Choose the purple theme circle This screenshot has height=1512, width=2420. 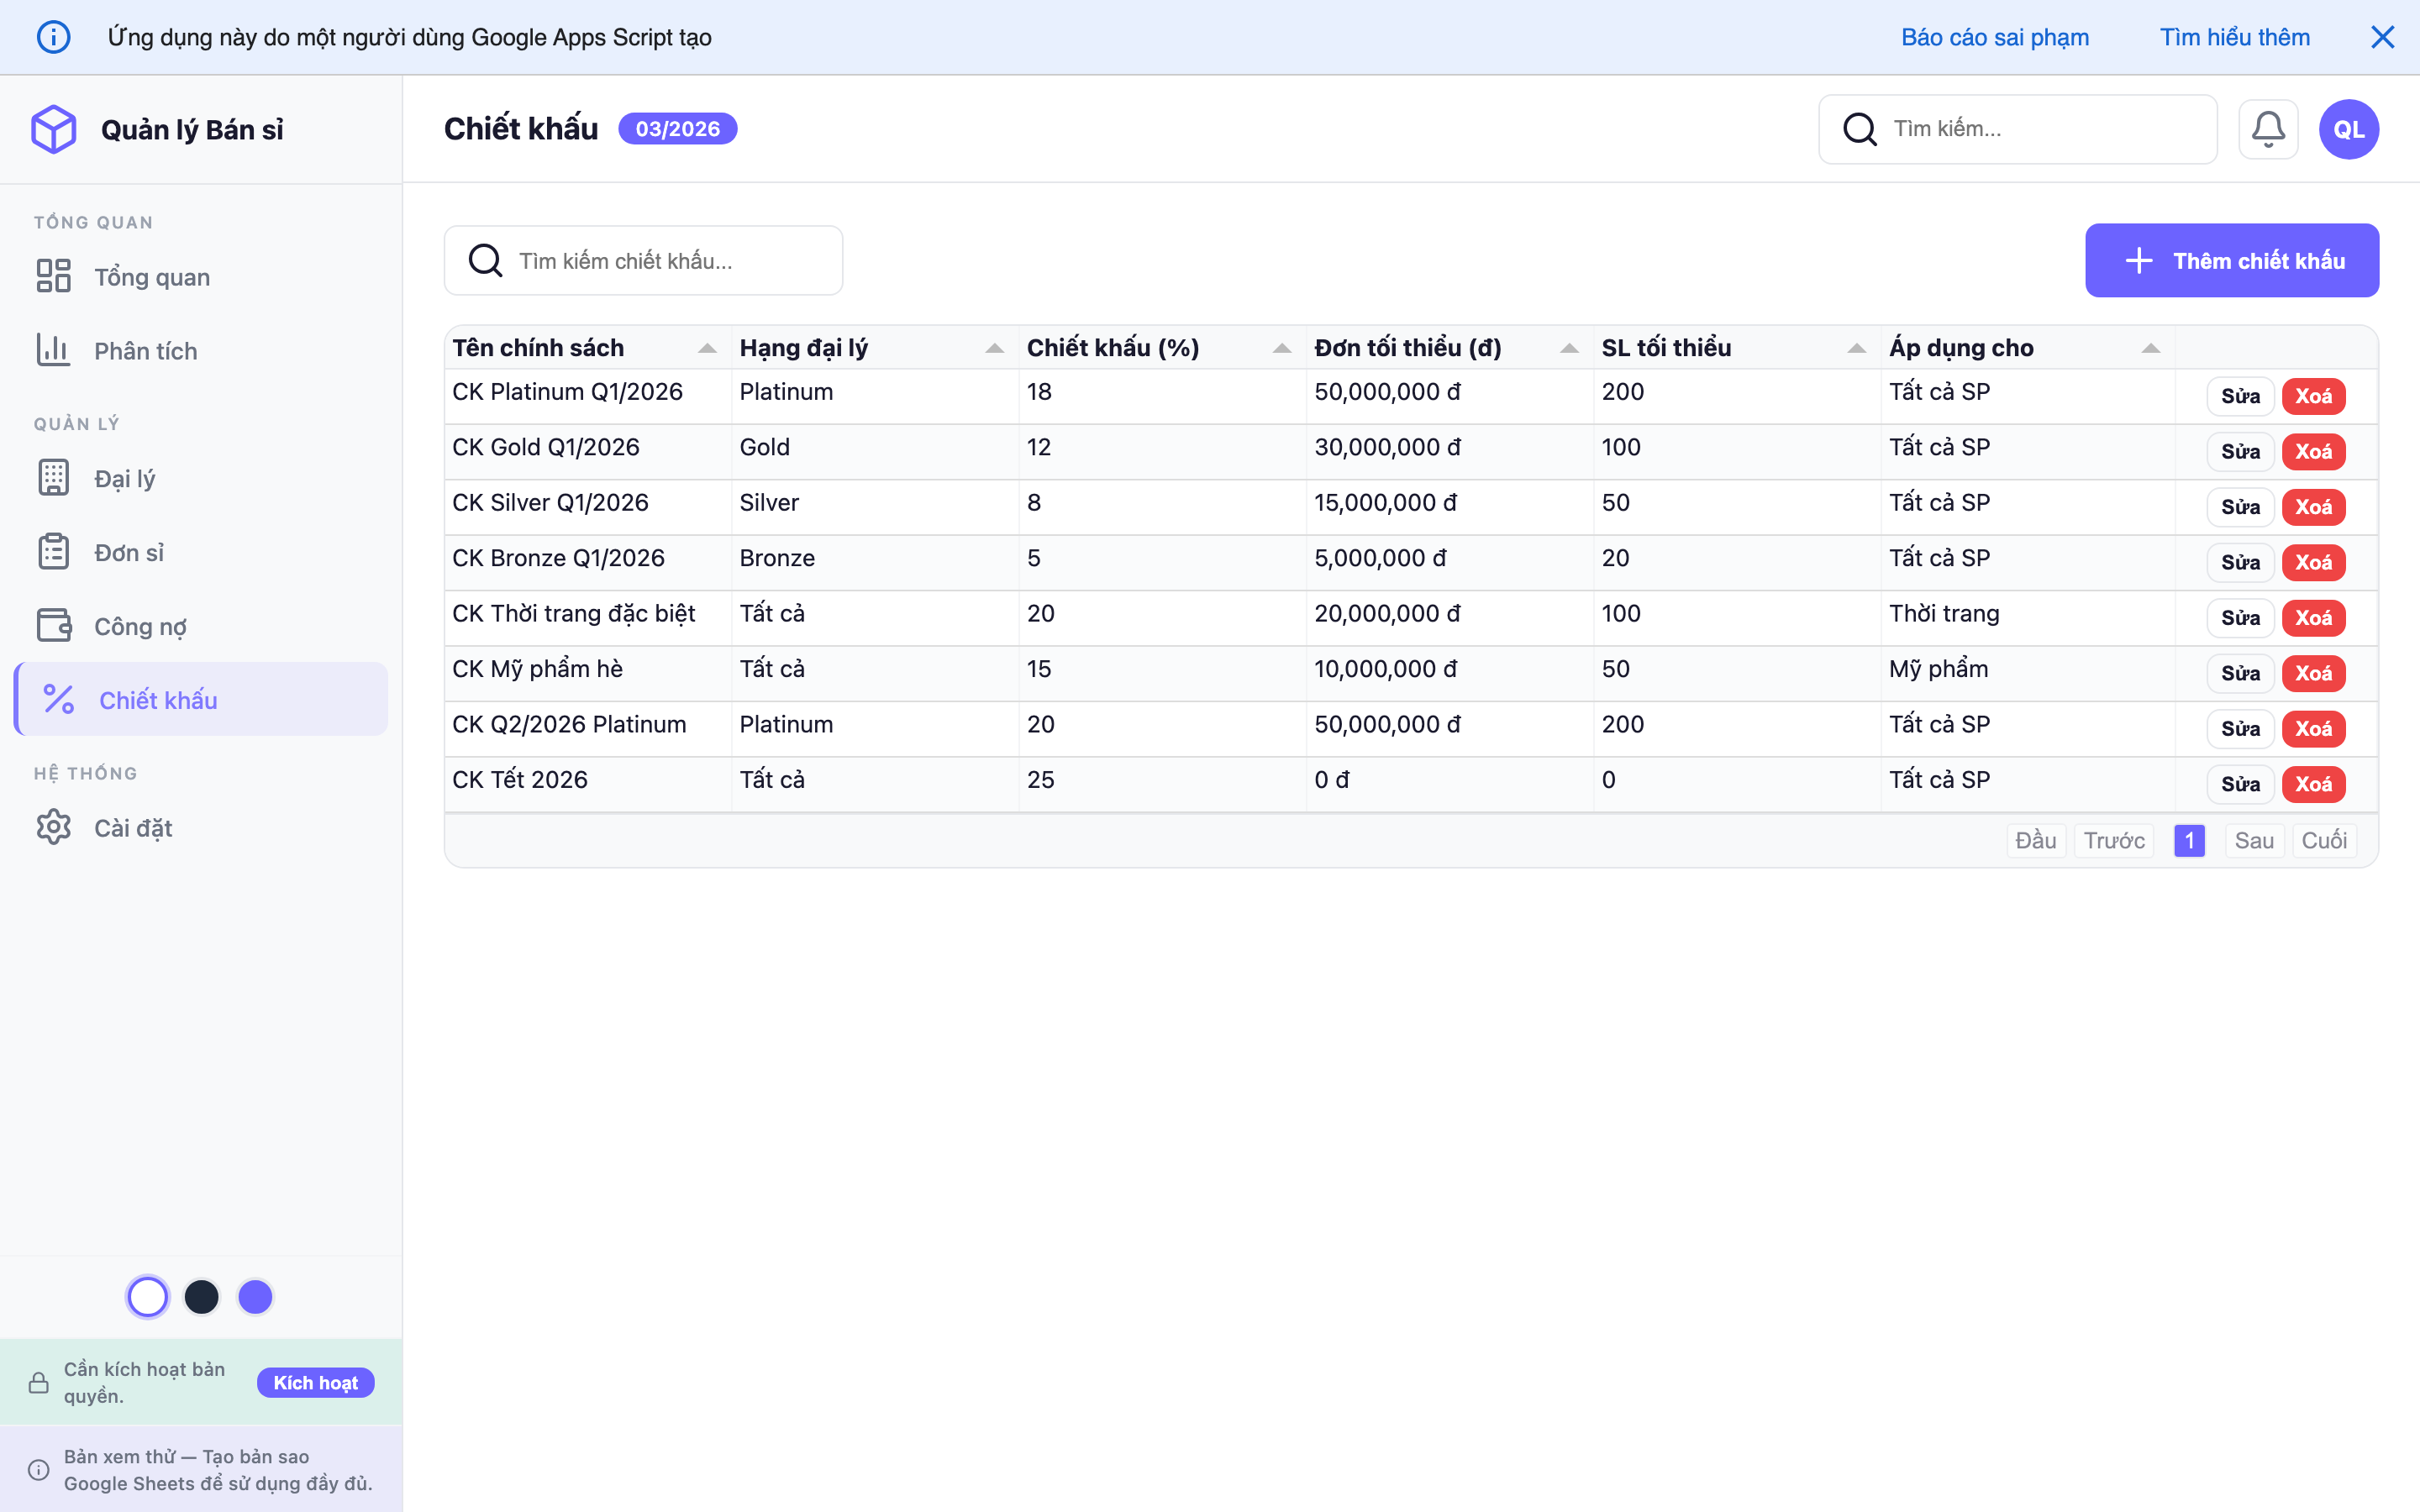click(x=255, y=1297)
